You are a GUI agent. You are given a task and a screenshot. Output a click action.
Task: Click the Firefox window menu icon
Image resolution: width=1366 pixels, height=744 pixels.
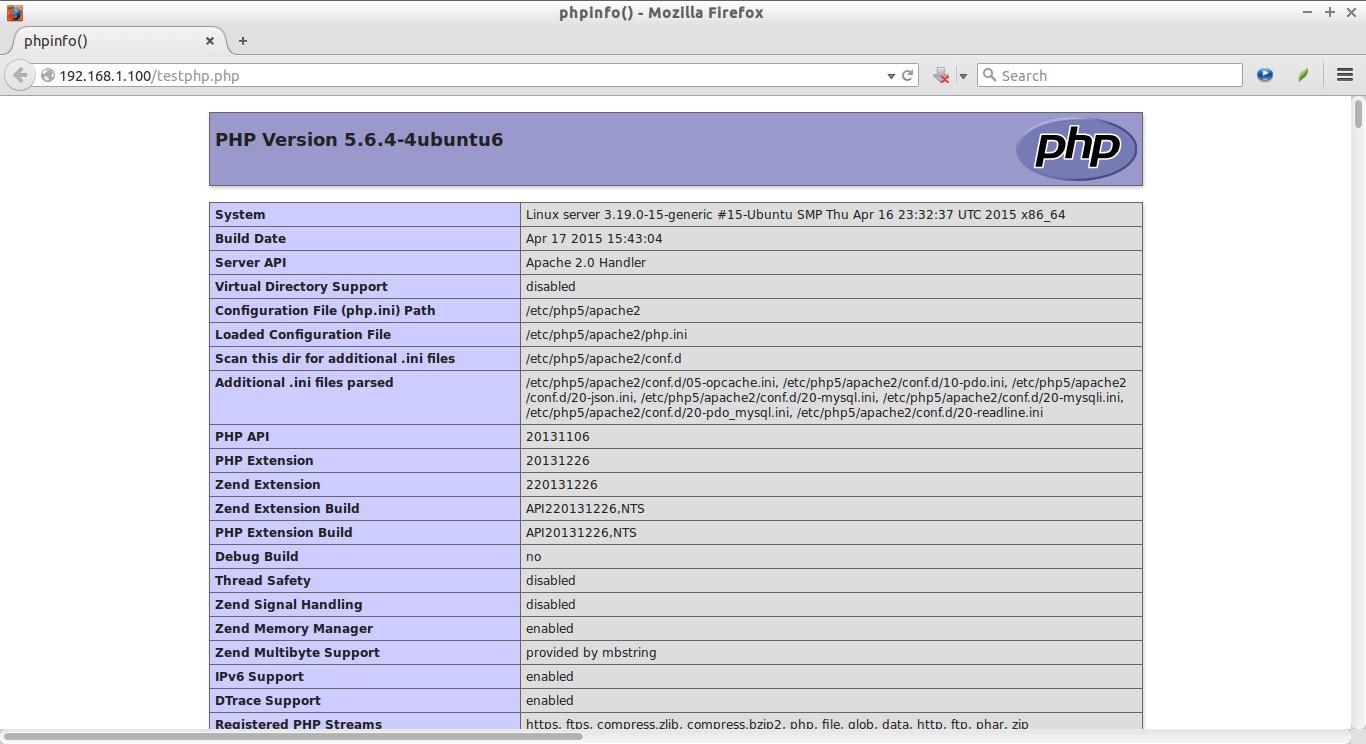[14, 13]
